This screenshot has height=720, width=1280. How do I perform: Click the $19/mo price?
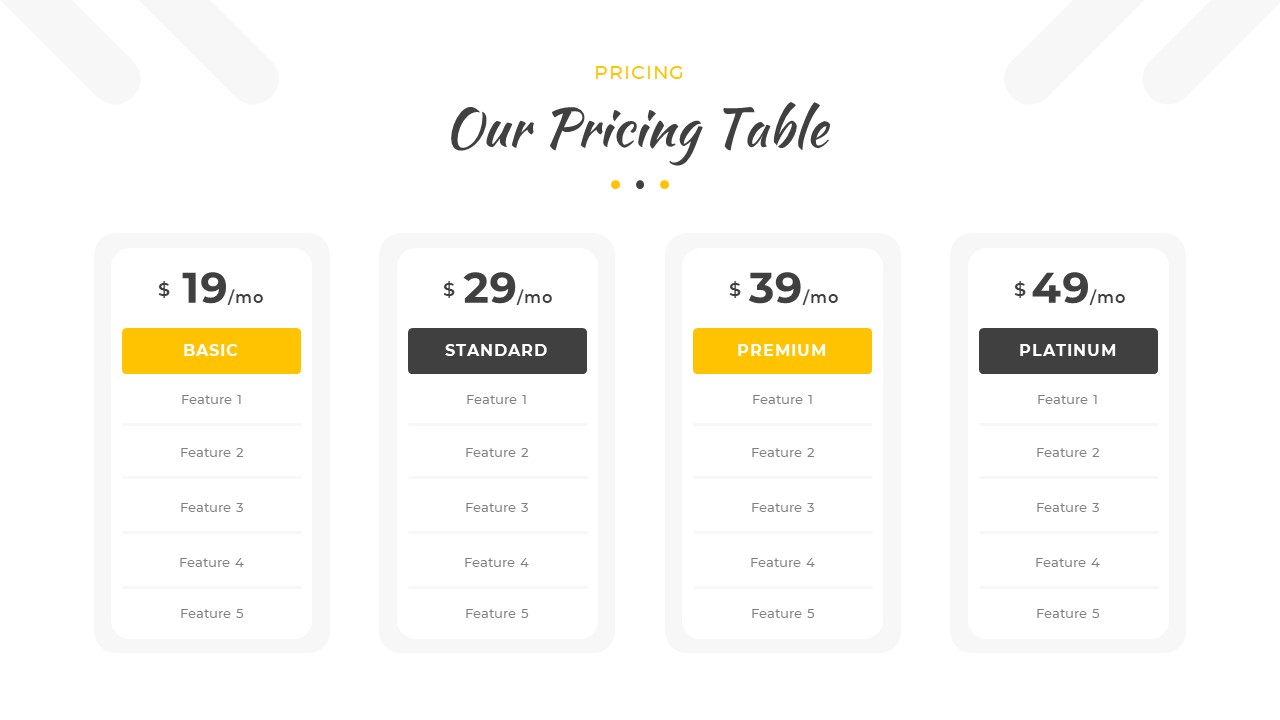pyautogui.click(x=211, y=289)
